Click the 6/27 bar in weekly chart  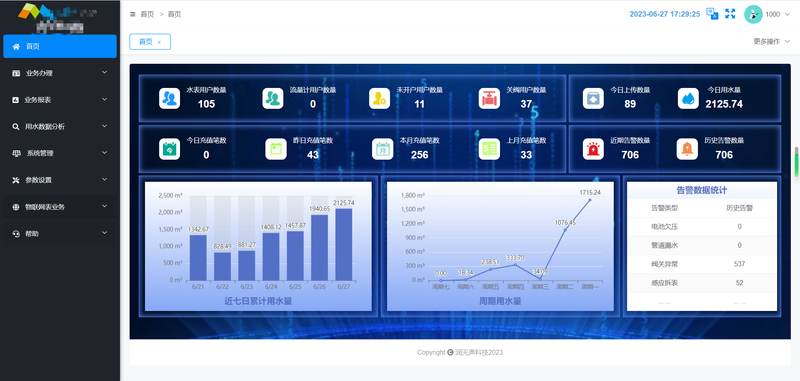343,244
